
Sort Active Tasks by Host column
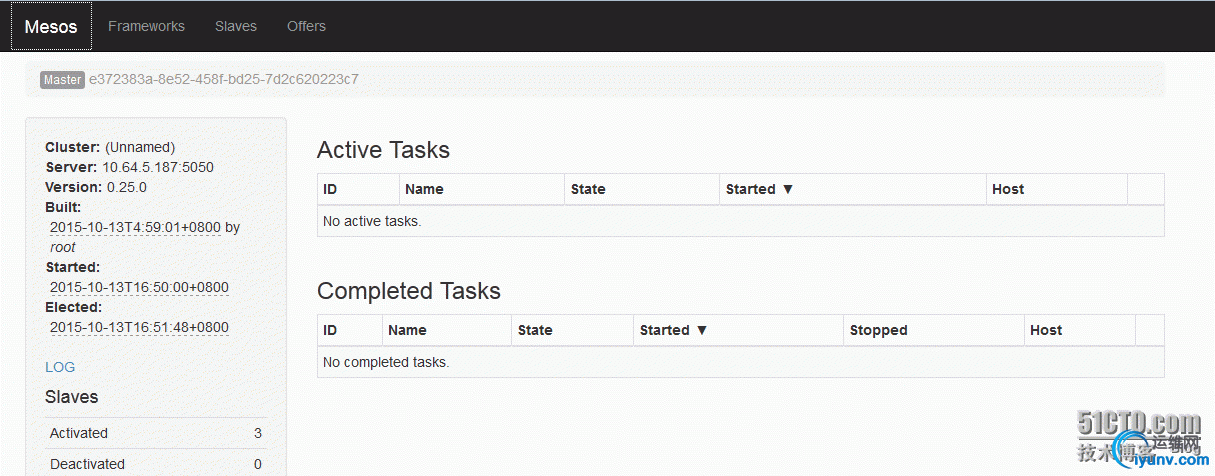[x=1056, y=189]
